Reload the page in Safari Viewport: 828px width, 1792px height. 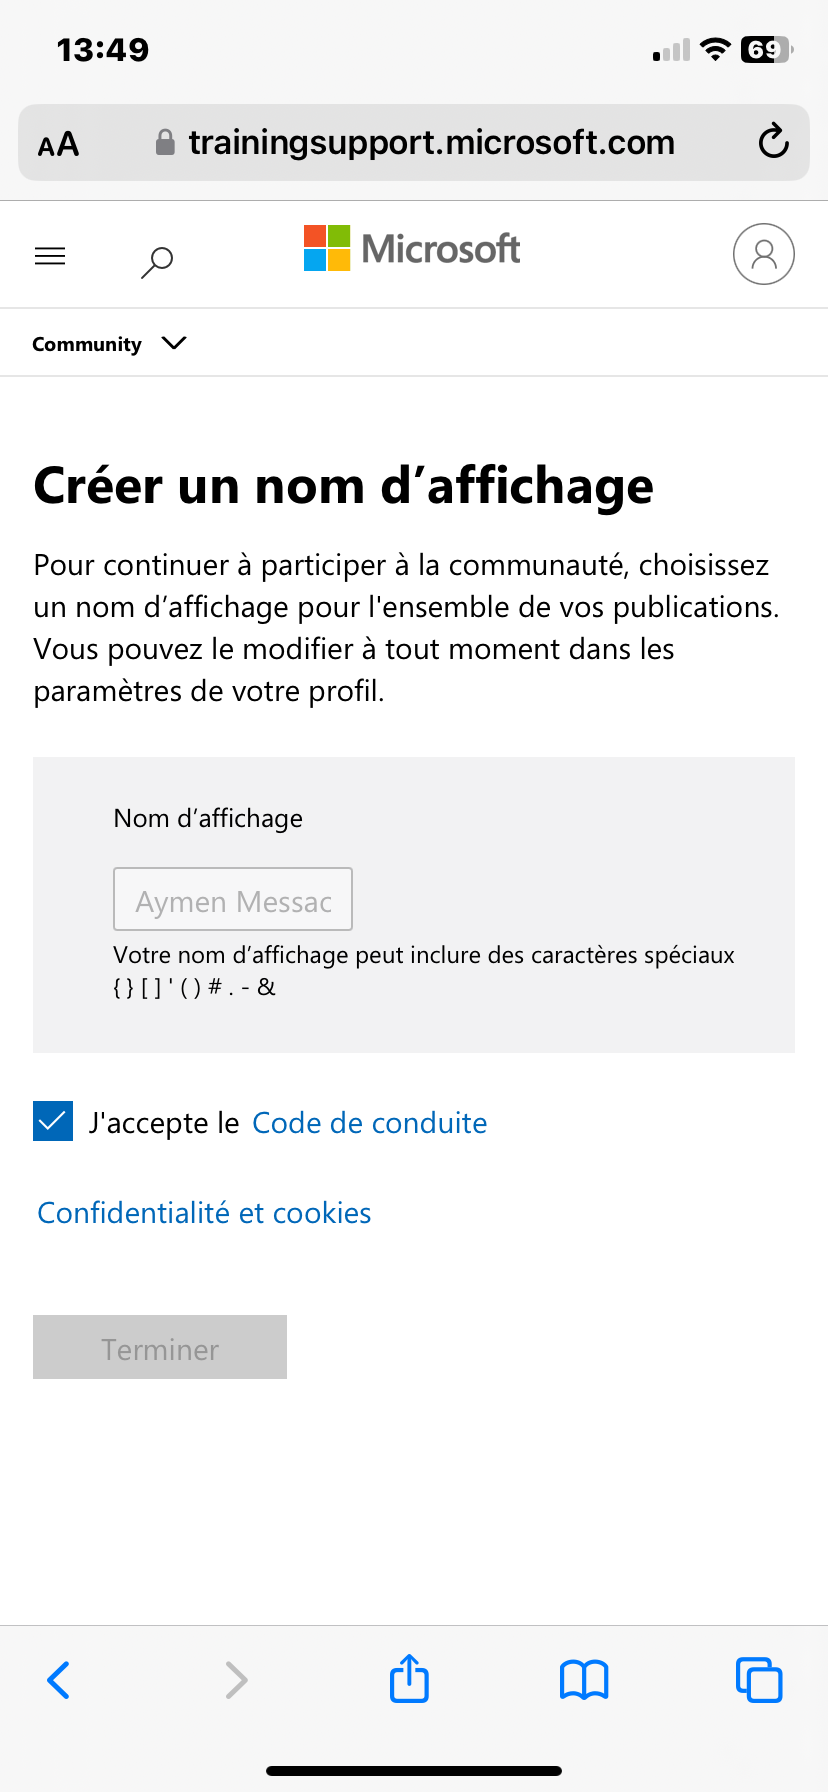774,142
